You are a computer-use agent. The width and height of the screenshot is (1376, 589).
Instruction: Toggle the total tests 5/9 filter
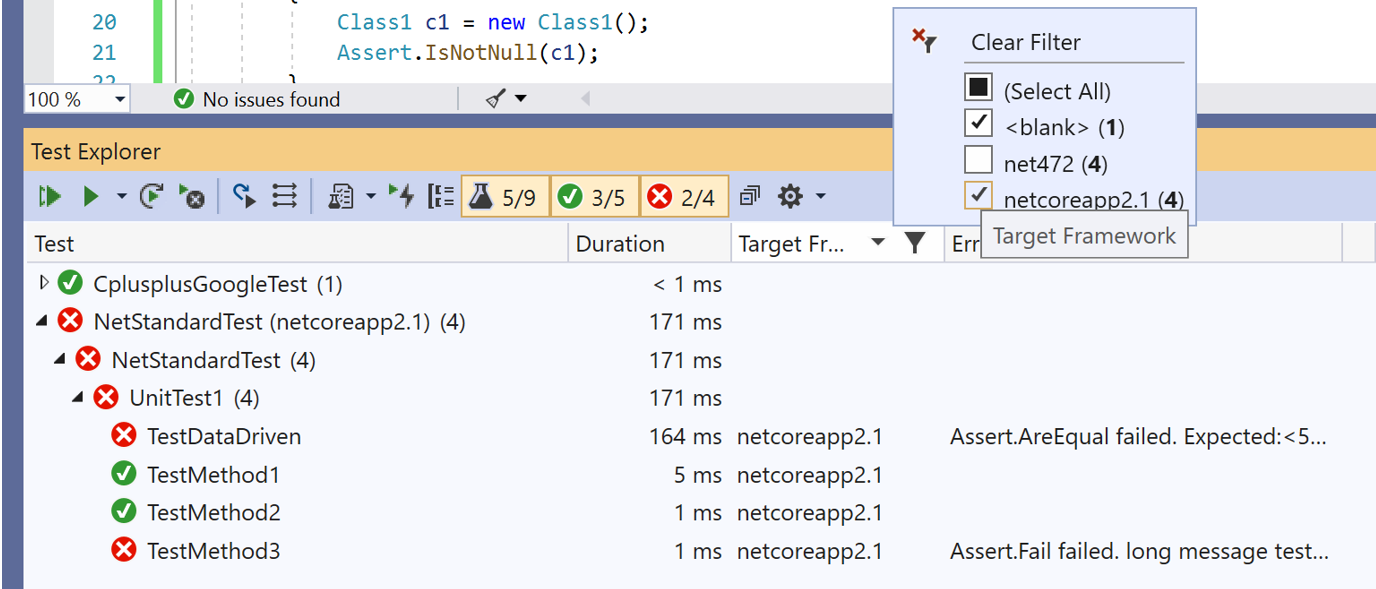tap(505, 197)
